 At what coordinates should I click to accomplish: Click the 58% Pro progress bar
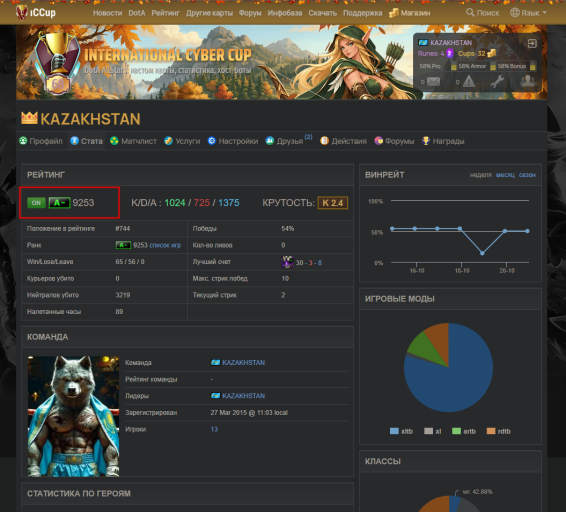(x=437, y=66)
